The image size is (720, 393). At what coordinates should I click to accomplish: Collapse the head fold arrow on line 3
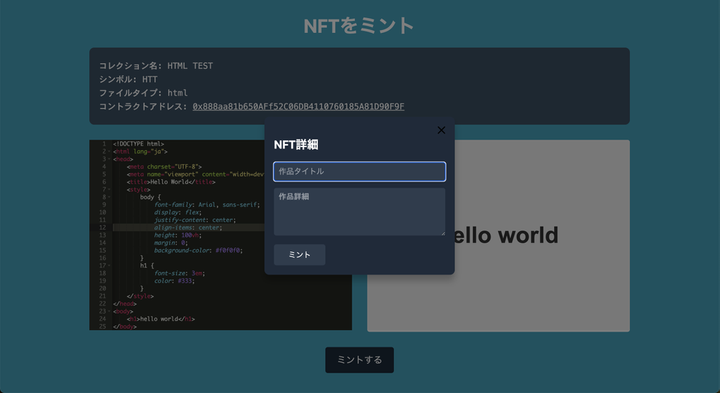(x=110, y=159)
